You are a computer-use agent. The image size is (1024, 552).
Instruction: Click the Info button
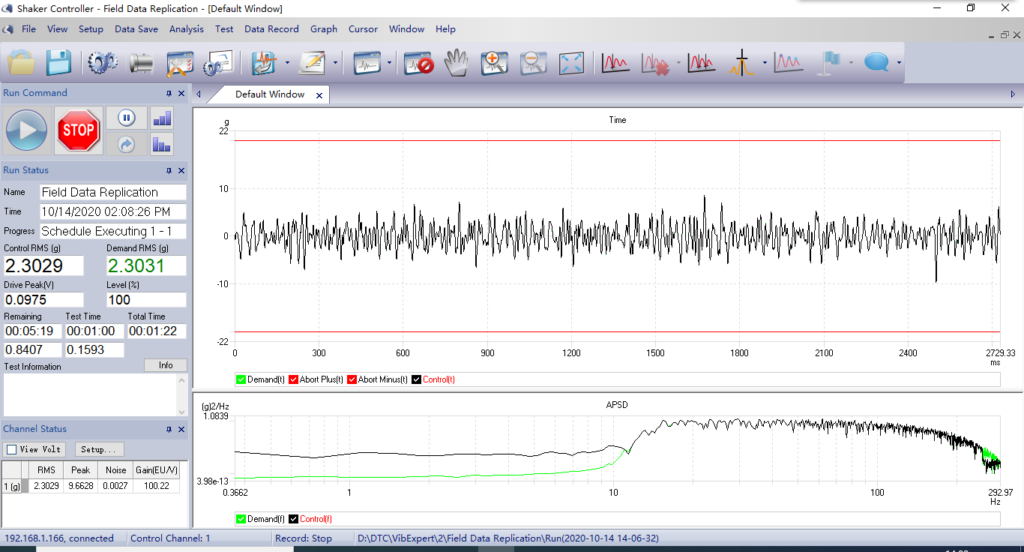click(166, 365)
